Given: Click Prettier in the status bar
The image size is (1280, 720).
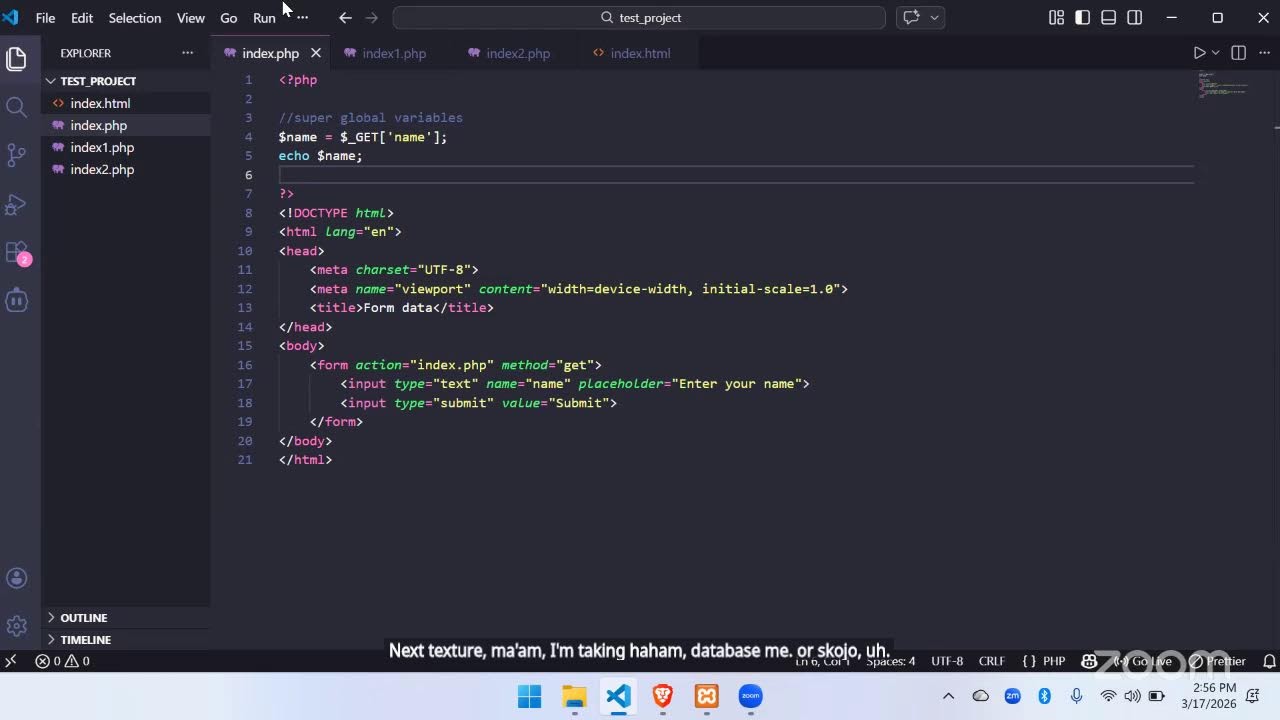Looking at the screenshot, I should [x=1217, y=661].
